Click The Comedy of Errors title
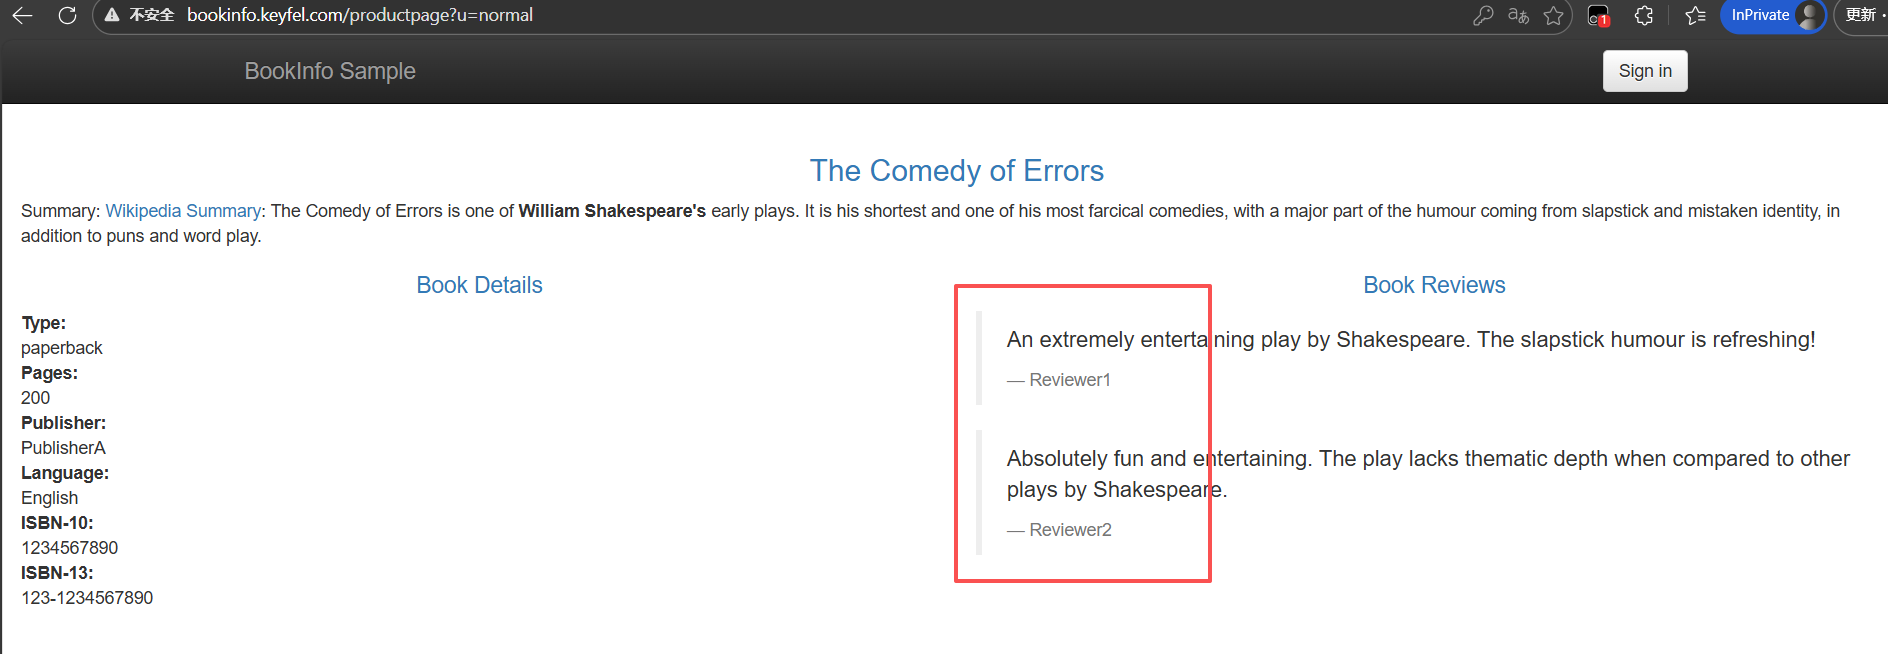The height and width of the screenshot is (654, 1888). (956, 171)
